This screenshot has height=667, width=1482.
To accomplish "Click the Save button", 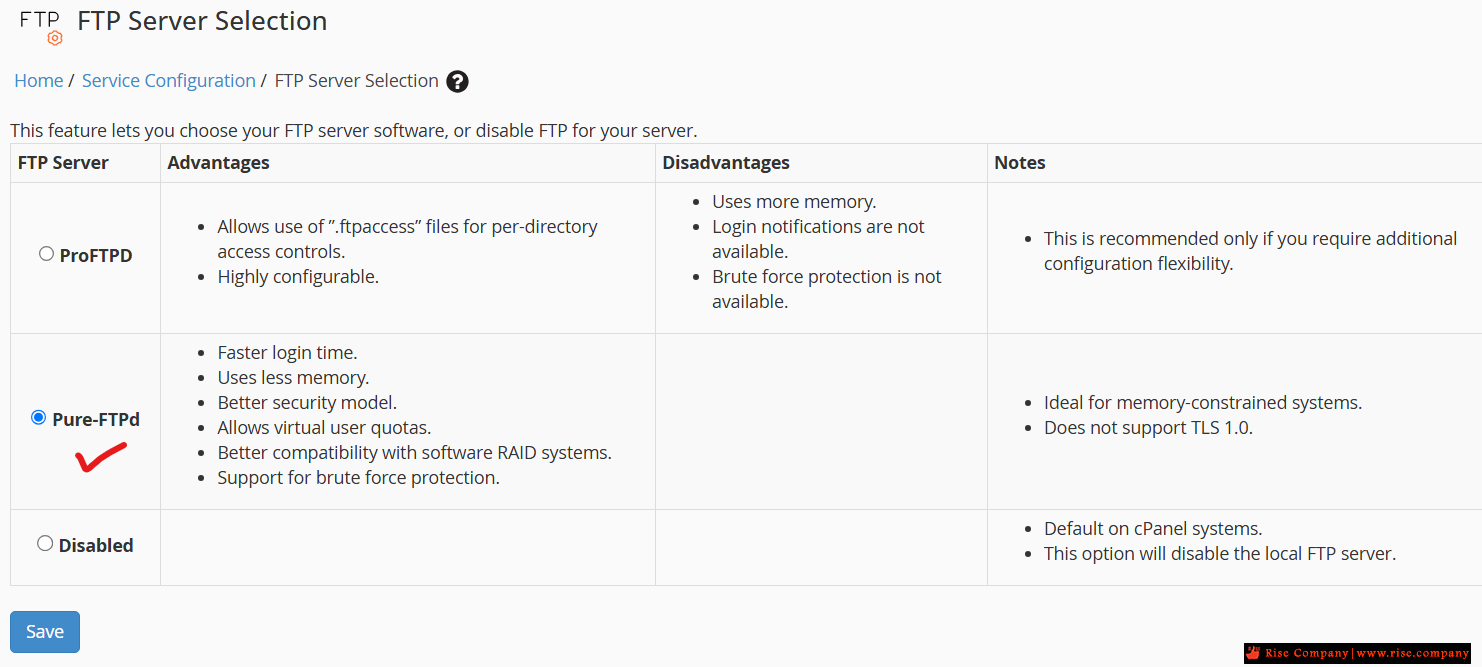I will (45, 632).
